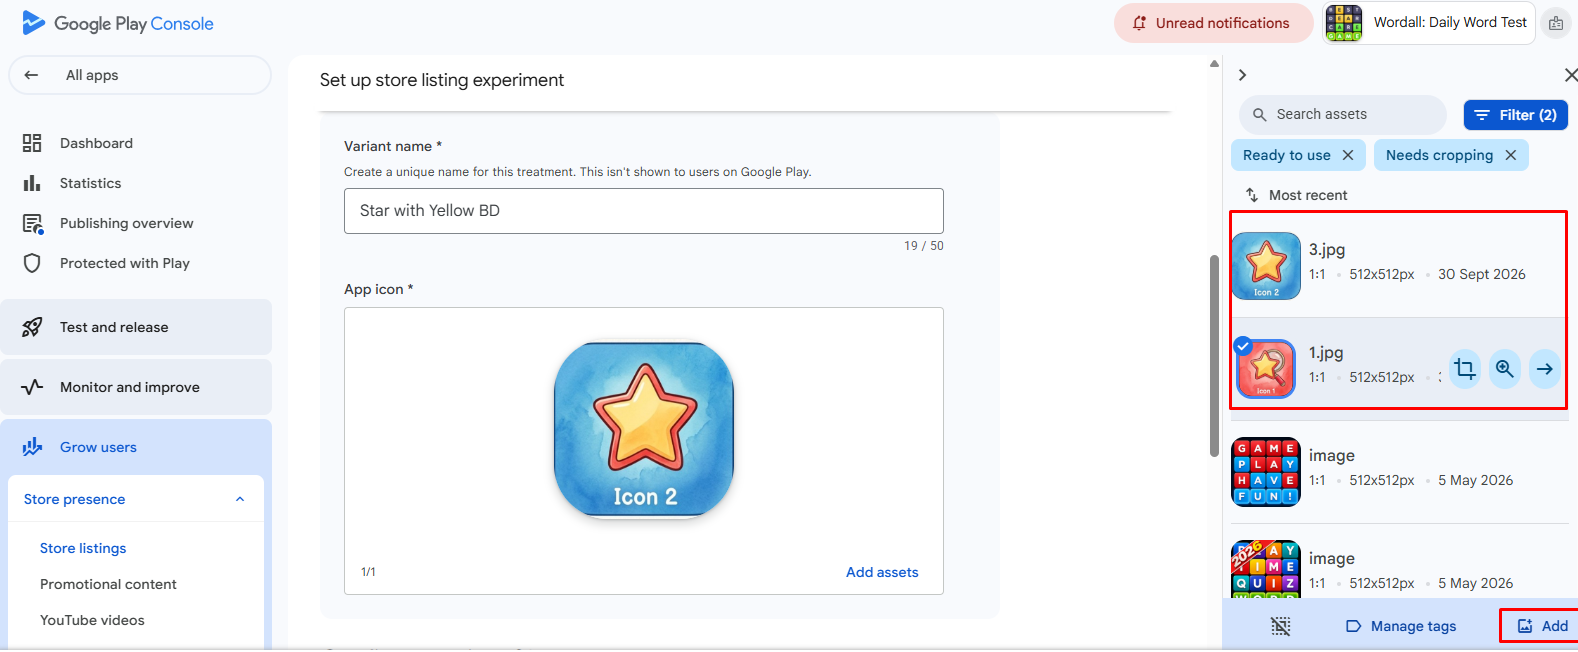Change the Most recent sort order
The image size is (1578, 652).
(x=1296, y=195)
